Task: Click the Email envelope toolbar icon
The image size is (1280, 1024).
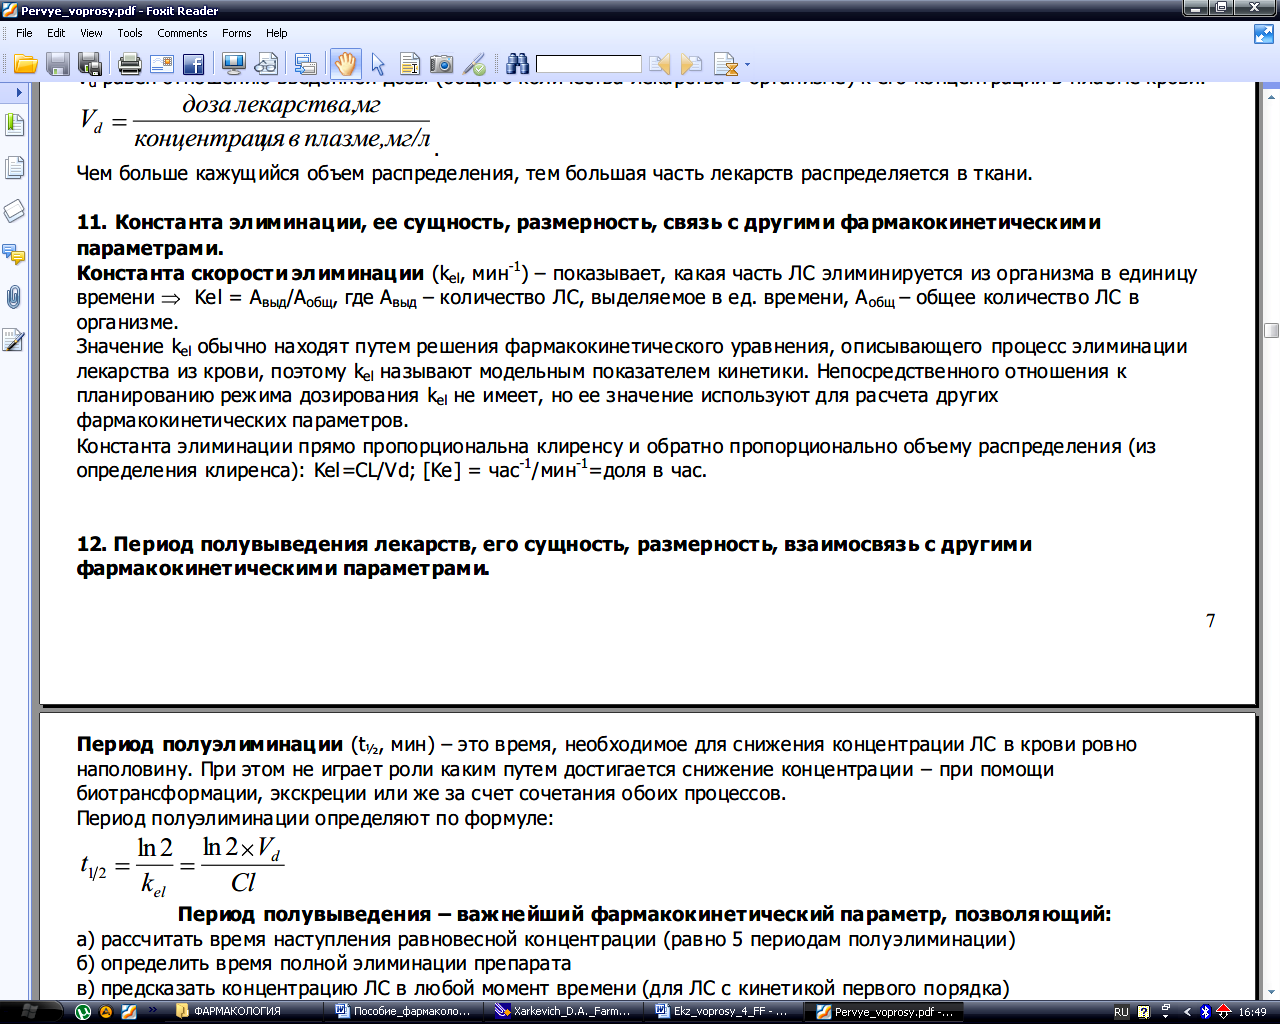Action: pyautogui.click(x=162, y=64)
